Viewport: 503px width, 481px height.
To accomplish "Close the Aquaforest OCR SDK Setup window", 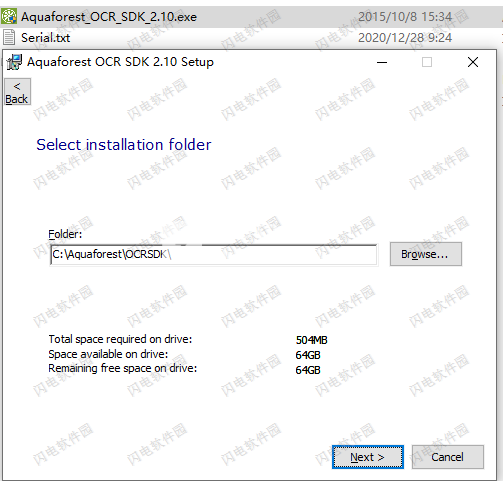I will [473, 62].
